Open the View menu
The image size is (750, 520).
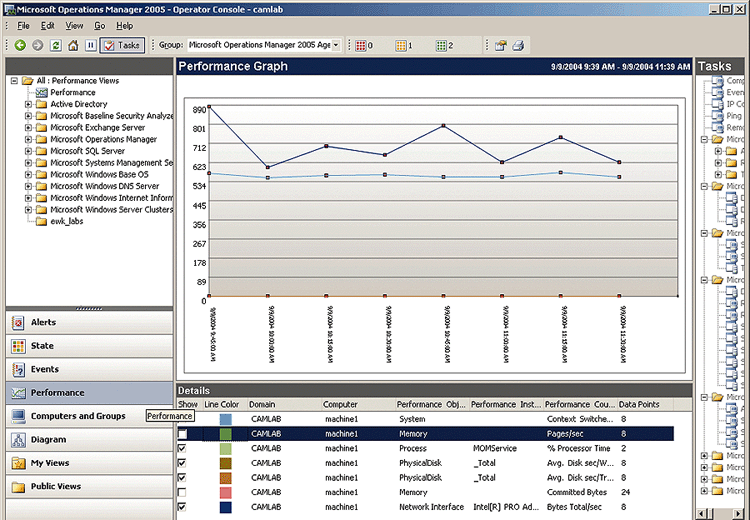pyautogui.click(x=74, y=26)
